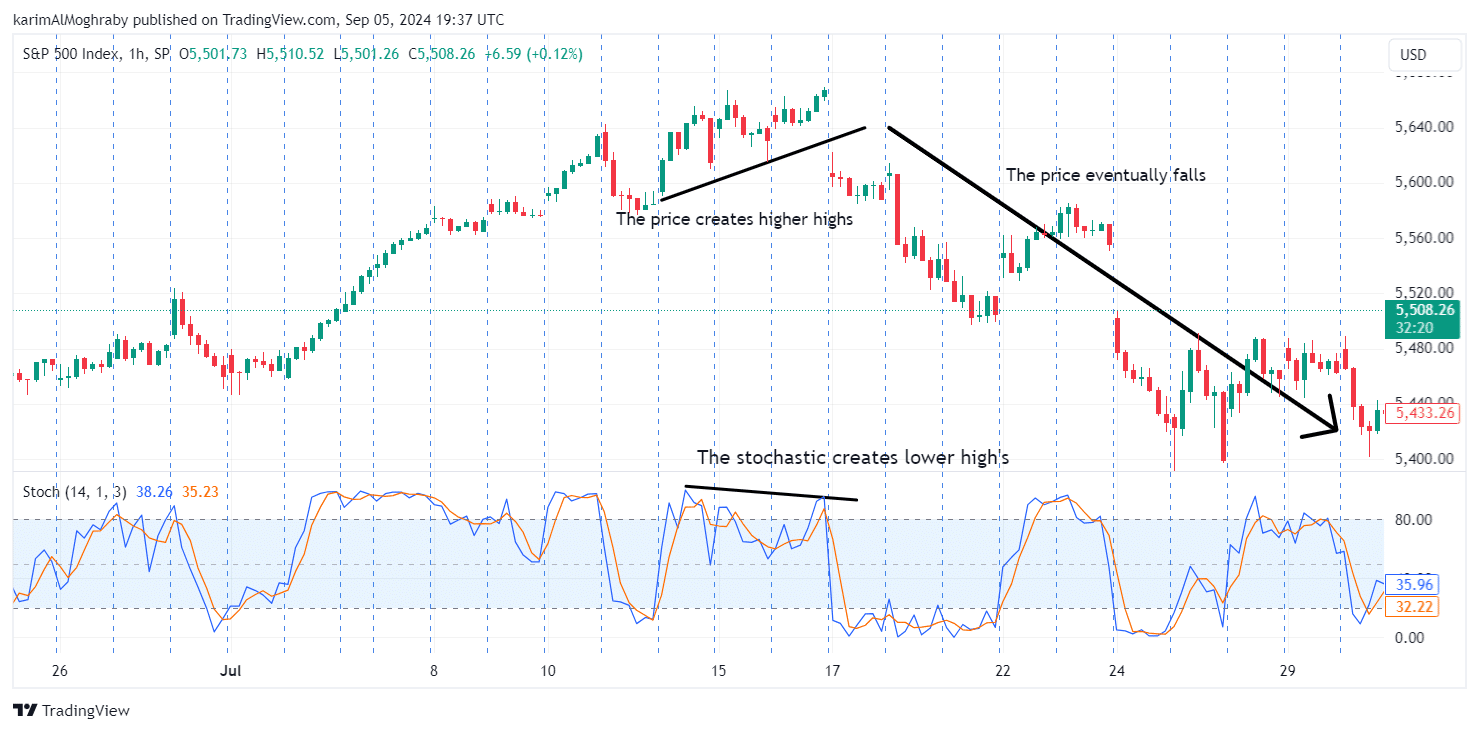Image resolution: width=1479 pixels, height=732 pixels.
Task: Click the orange 32.22 stochastic axis label
Action: click(1411, 606)
